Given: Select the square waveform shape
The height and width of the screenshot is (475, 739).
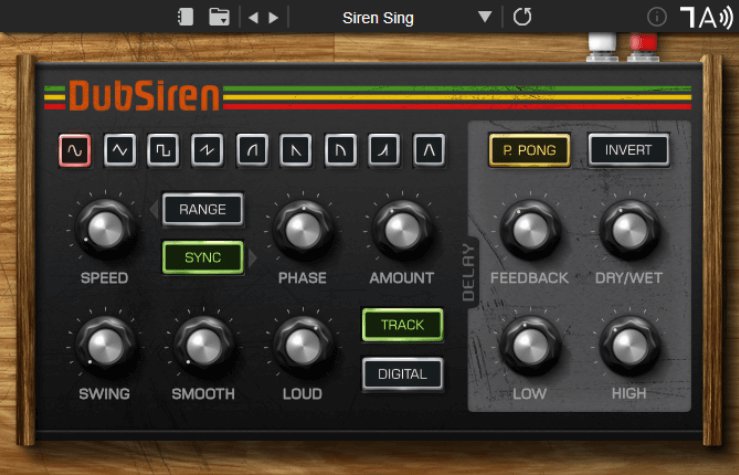Looking at the screenshot, I should click(163, 150).
